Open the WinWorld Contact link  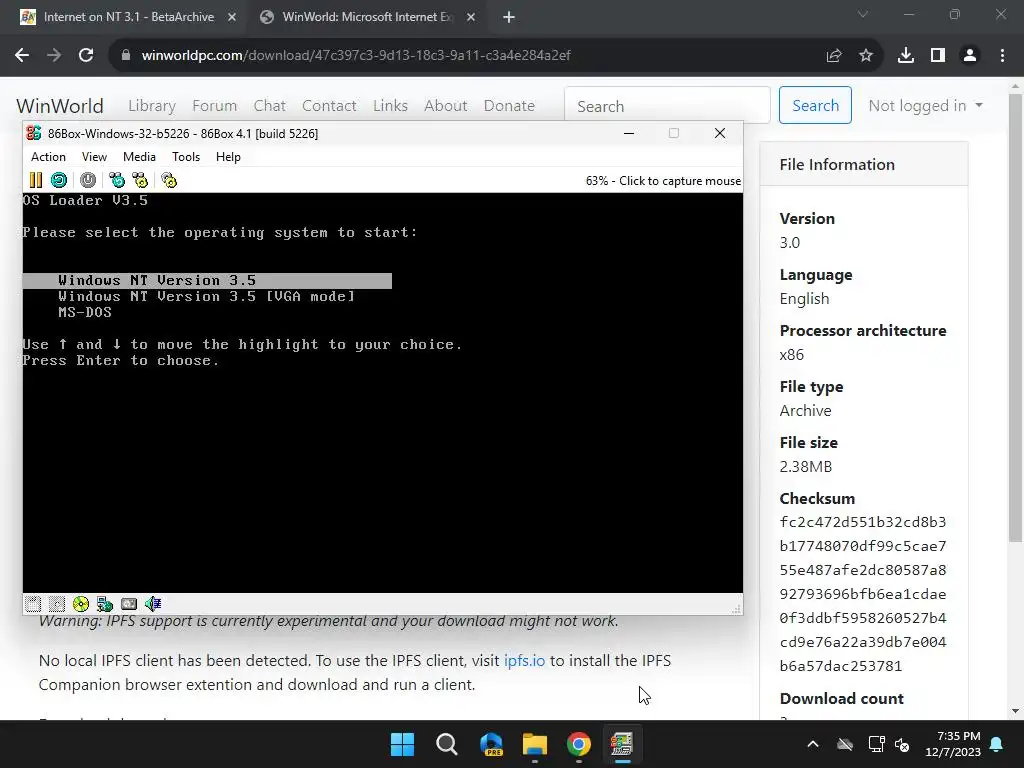[x=329, y=106]
